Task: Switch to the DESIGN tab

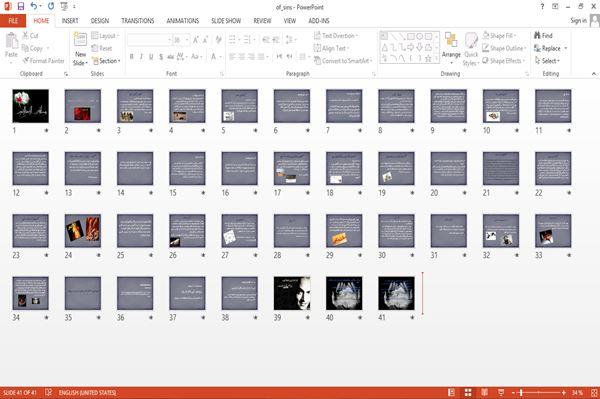Action: pos(100,21)
